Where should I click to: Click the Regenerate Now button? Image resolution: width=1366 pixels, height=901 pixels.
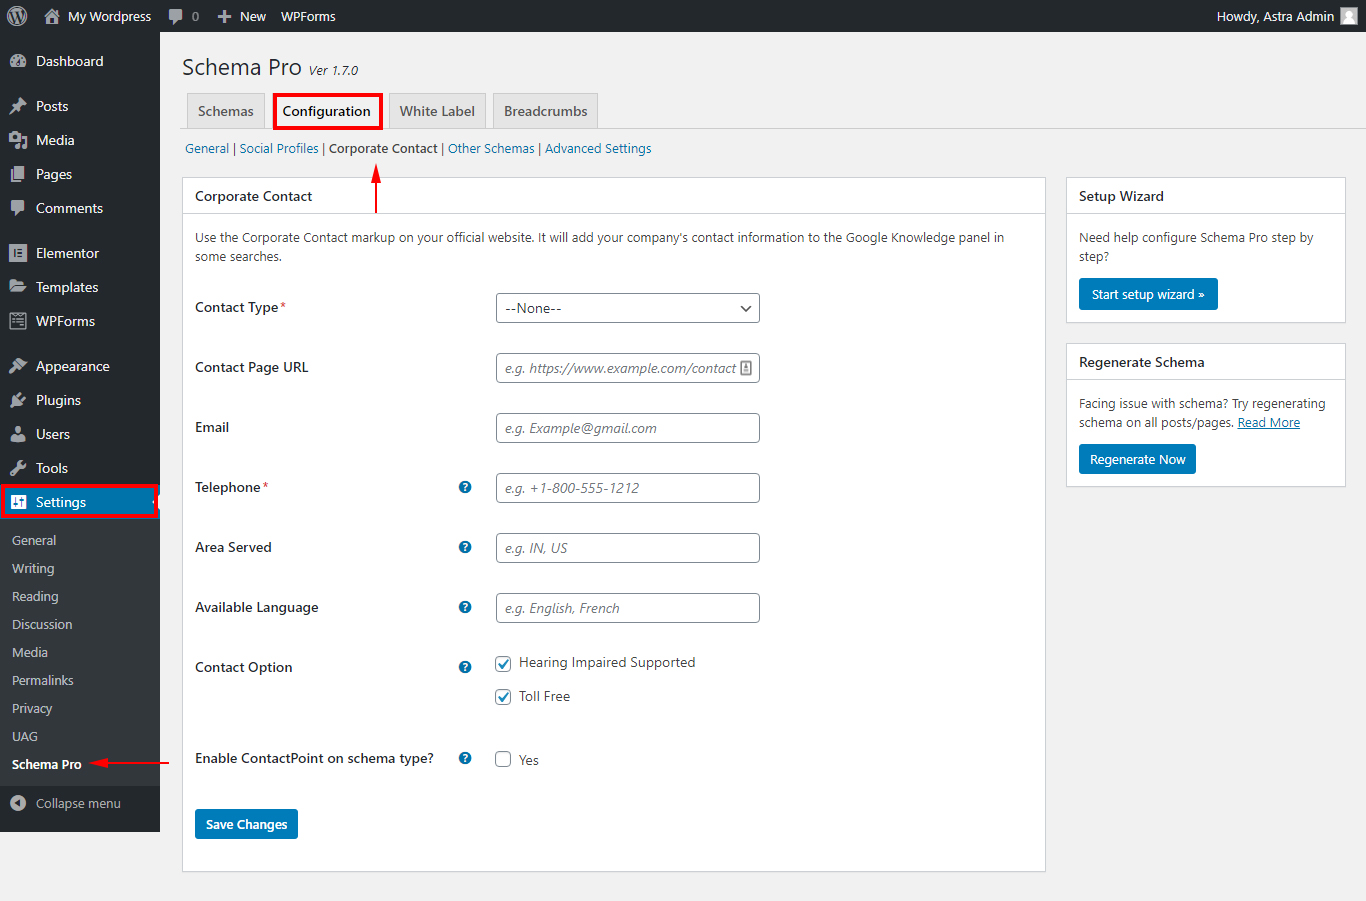[x=1137, y=458]
